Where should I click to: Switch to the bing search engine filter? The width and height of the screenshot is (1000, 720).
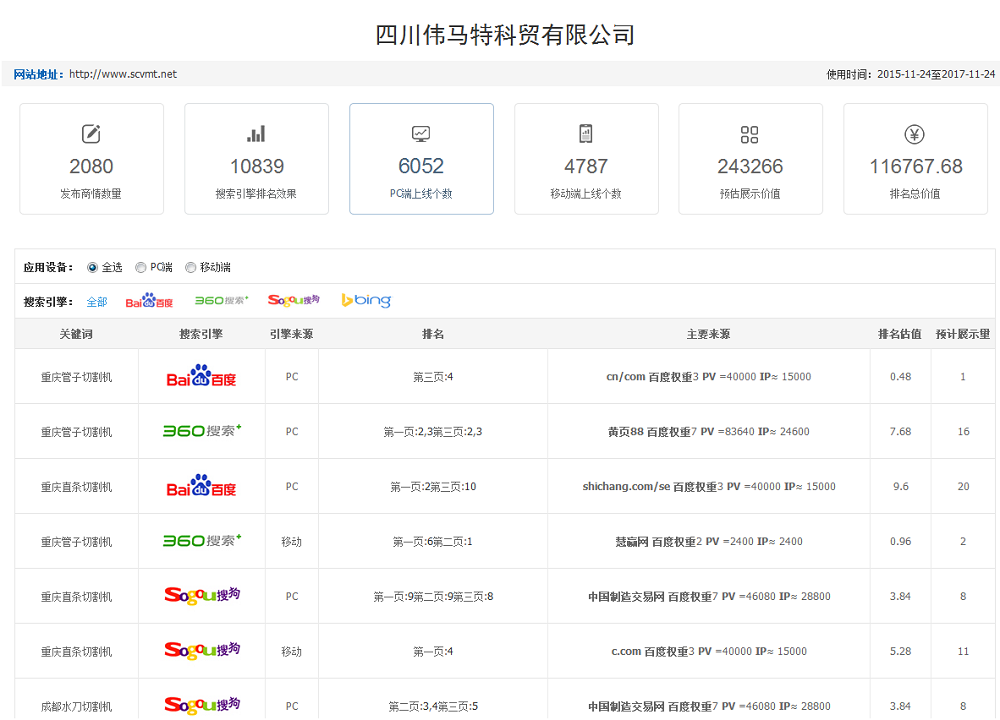tap(364, 300)
